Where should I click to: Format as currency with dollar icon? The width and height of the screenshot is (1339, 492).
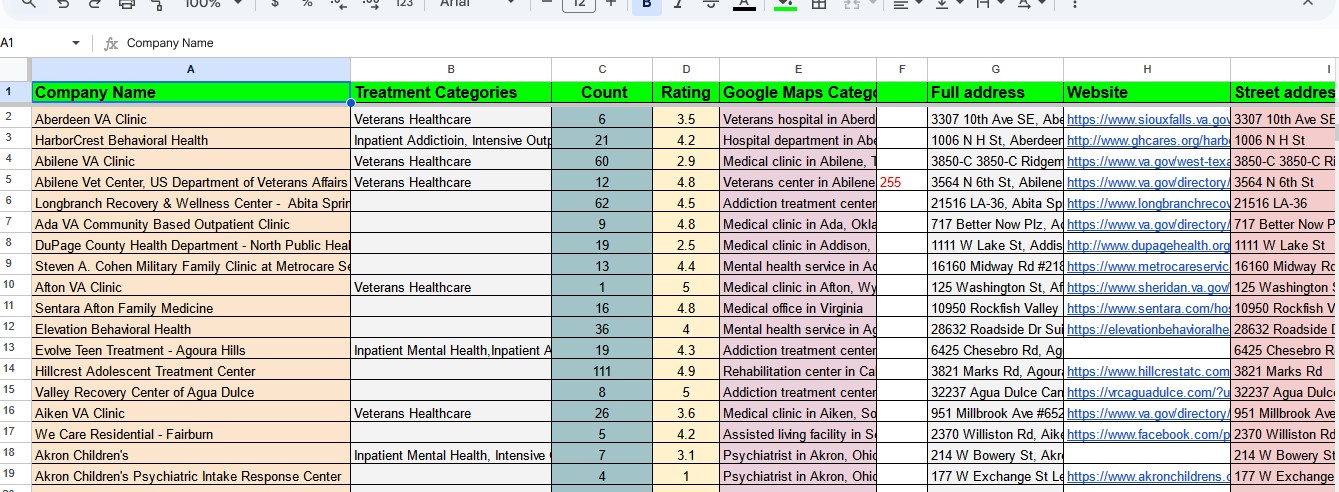coord(275,3)
